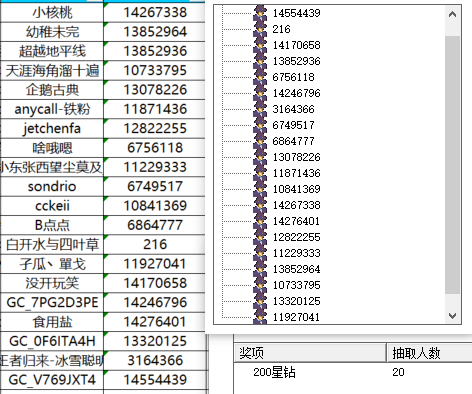Select spreadsheet cell 14276401

pos(155,322)
